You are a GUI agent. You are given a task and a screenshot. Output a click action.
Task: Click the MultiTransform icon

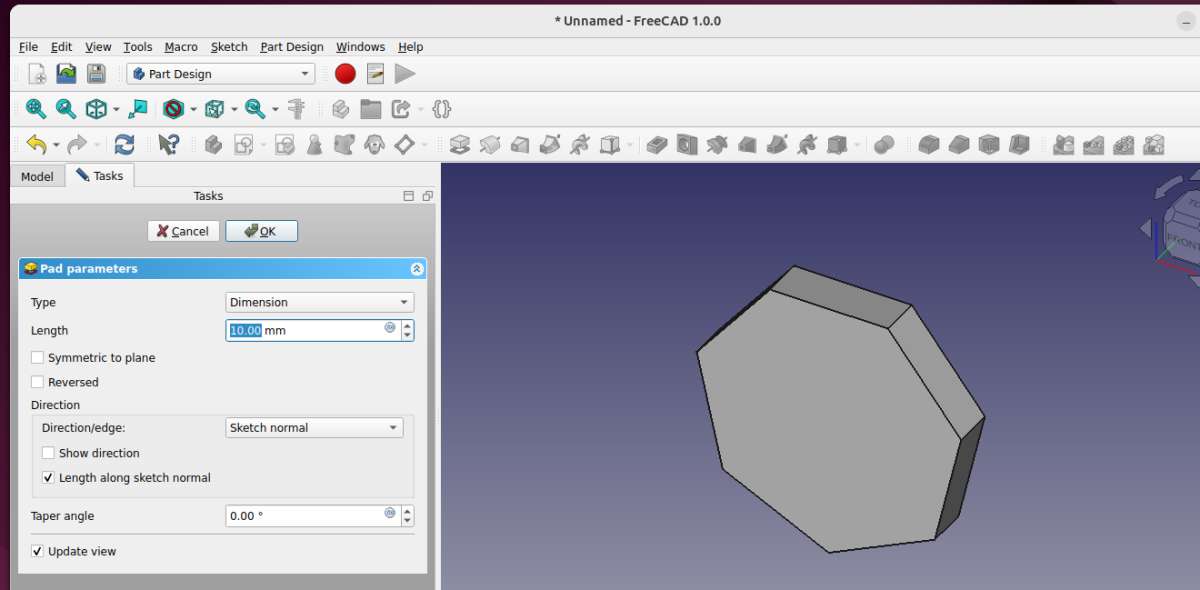click(x=1154, y=145)
